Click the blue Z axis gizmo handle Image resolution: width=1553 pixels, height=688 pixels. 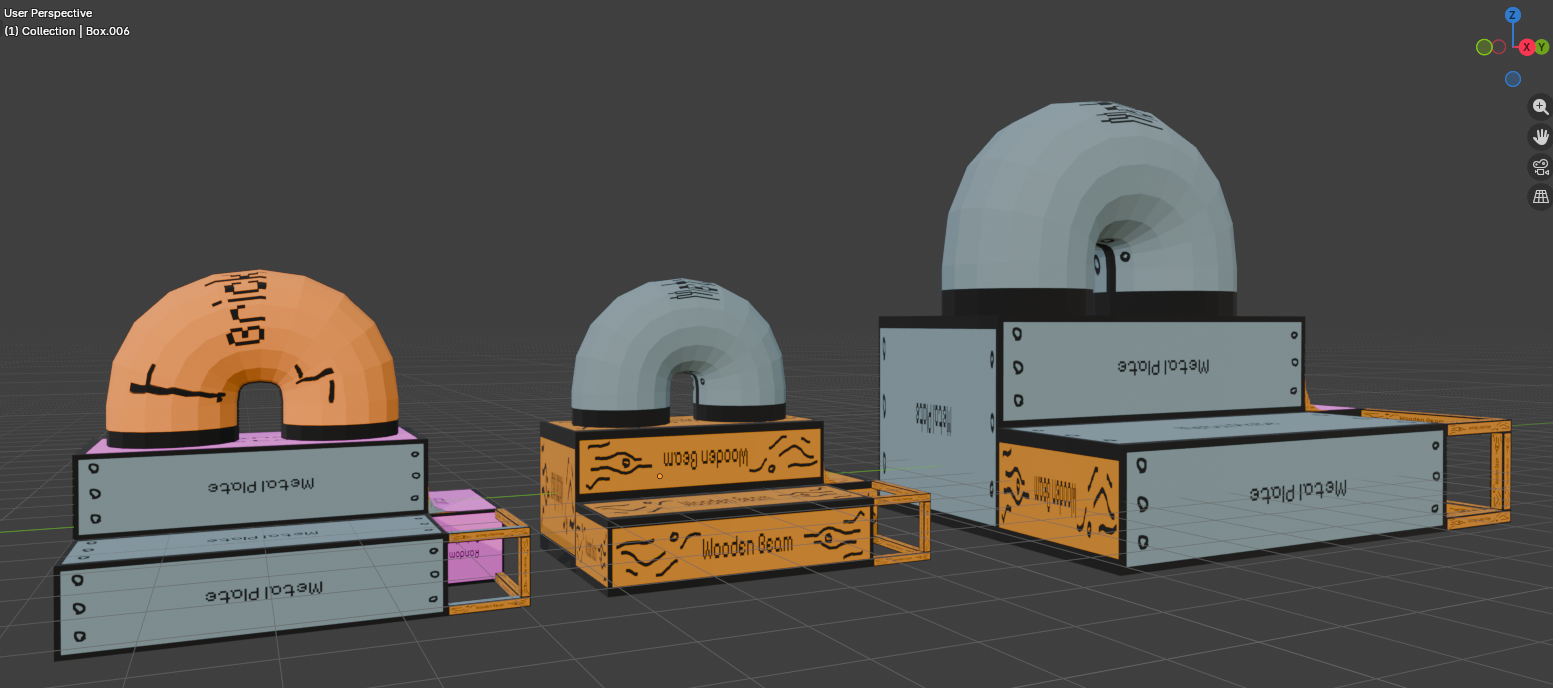tap(1513, 15)
